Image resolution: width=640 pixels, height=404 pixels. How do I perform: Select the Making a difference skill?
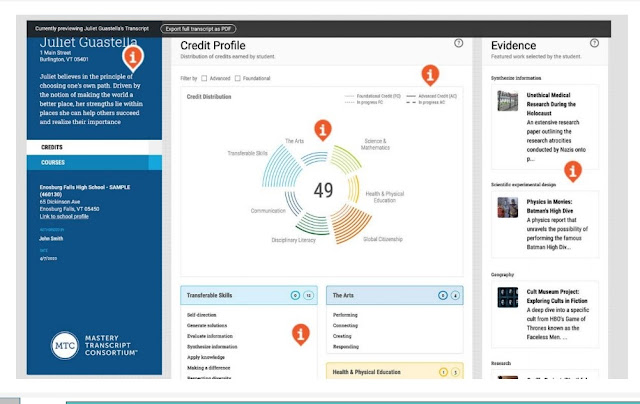coord(209,368)
